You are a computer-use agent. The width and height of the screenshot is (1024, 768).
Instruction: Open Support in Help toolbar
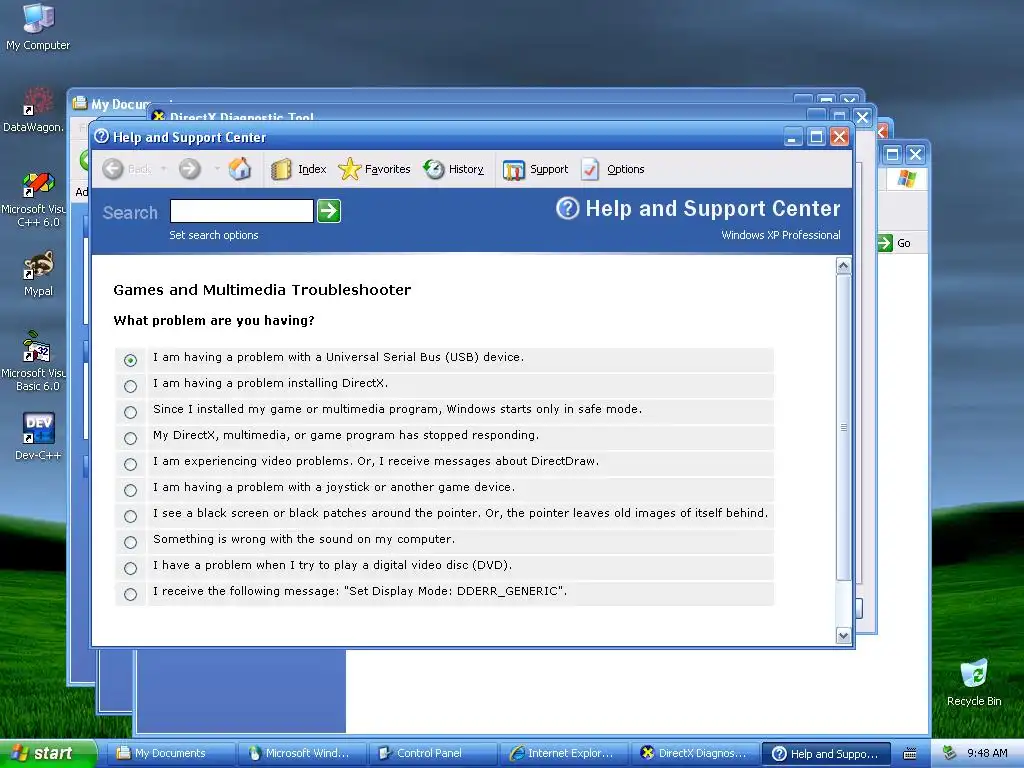(536, 169)
